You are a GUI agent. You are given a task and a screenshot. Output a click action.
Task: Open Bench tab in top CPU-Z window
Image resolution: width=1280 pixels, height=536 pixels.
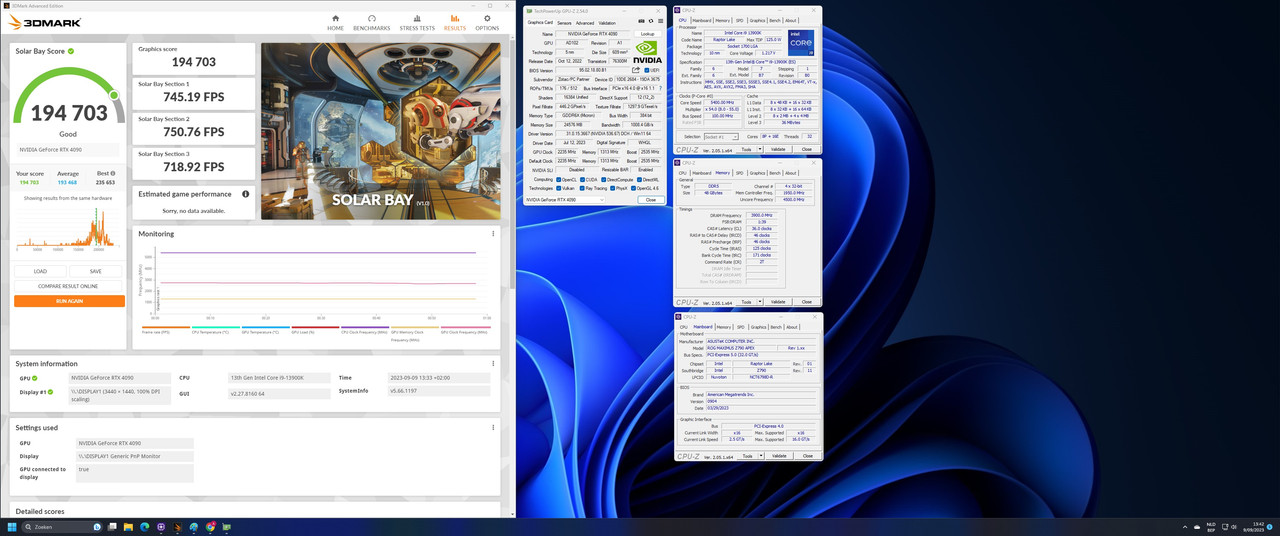775,20
